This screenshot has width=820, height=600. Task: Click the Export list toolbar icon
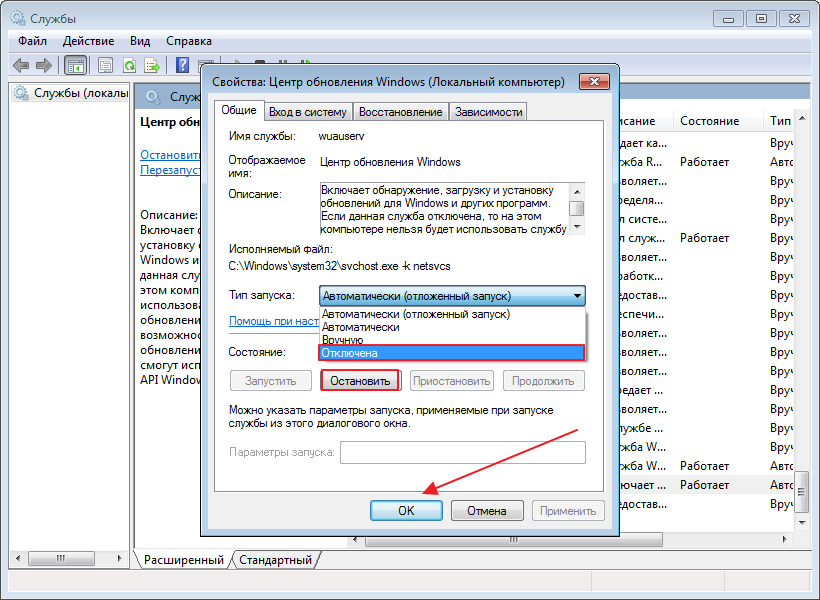point(152,65)
